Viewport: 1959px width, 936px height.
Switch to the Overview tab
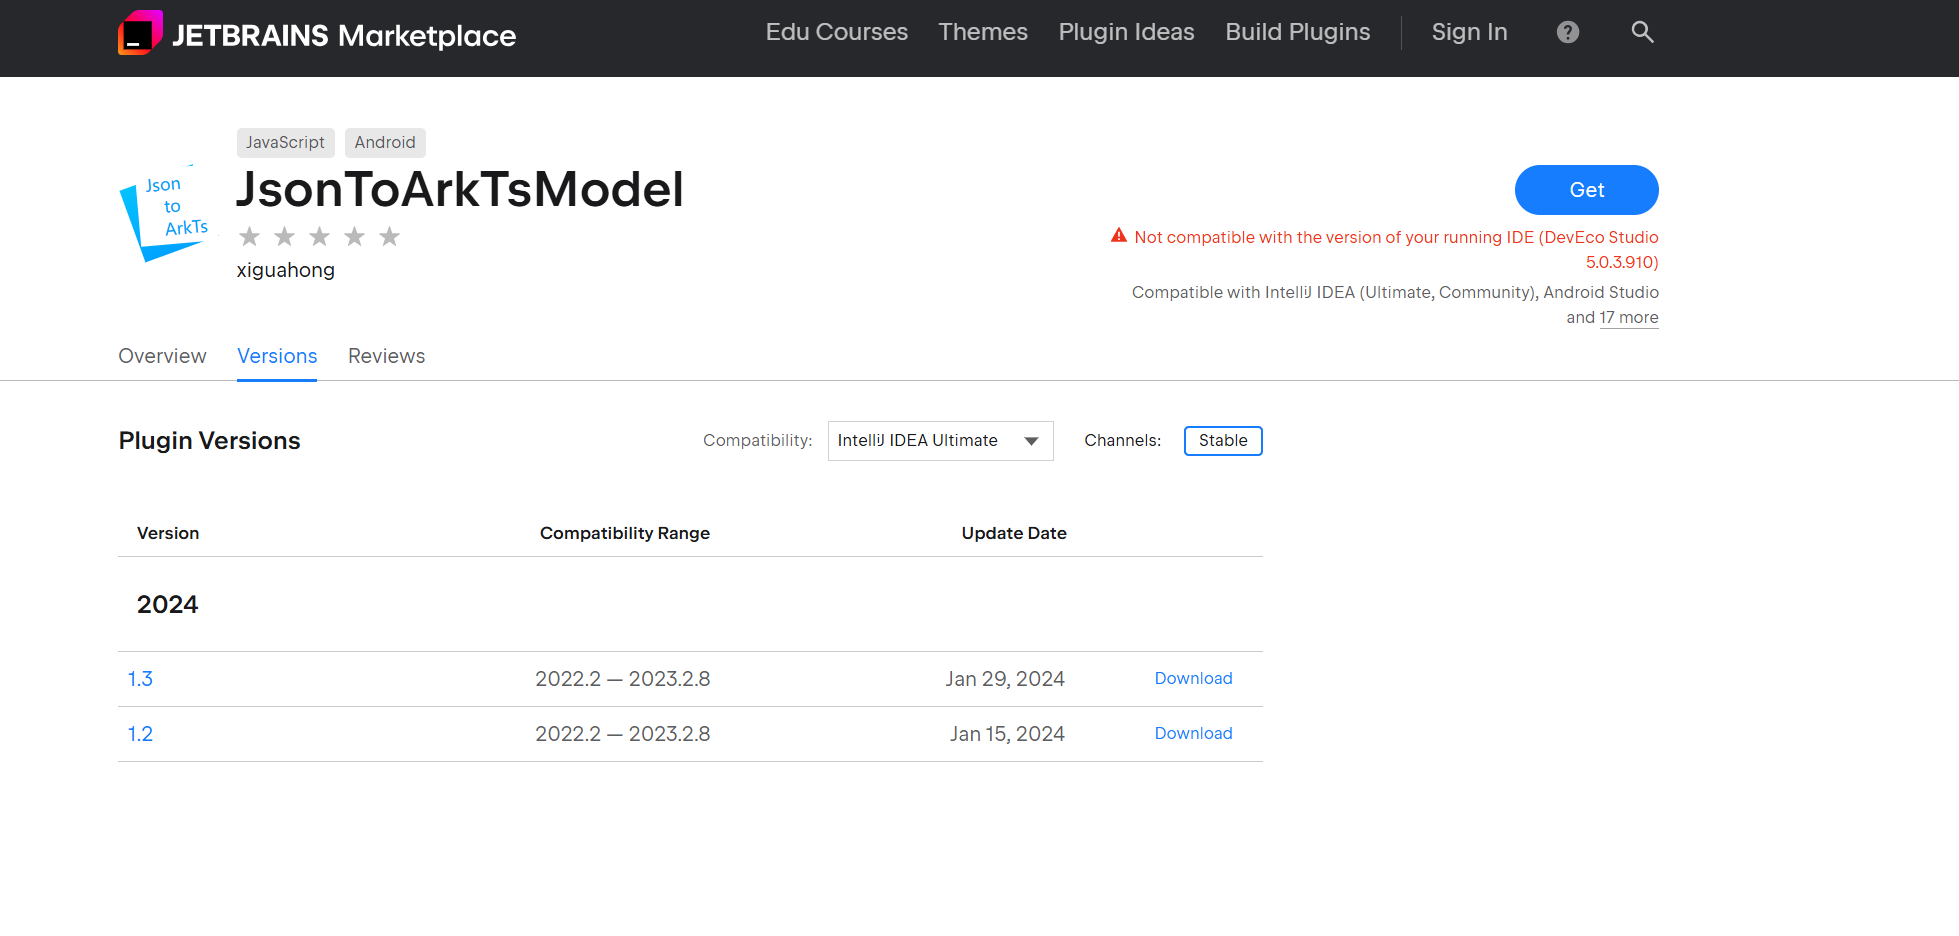pos(162,356)
